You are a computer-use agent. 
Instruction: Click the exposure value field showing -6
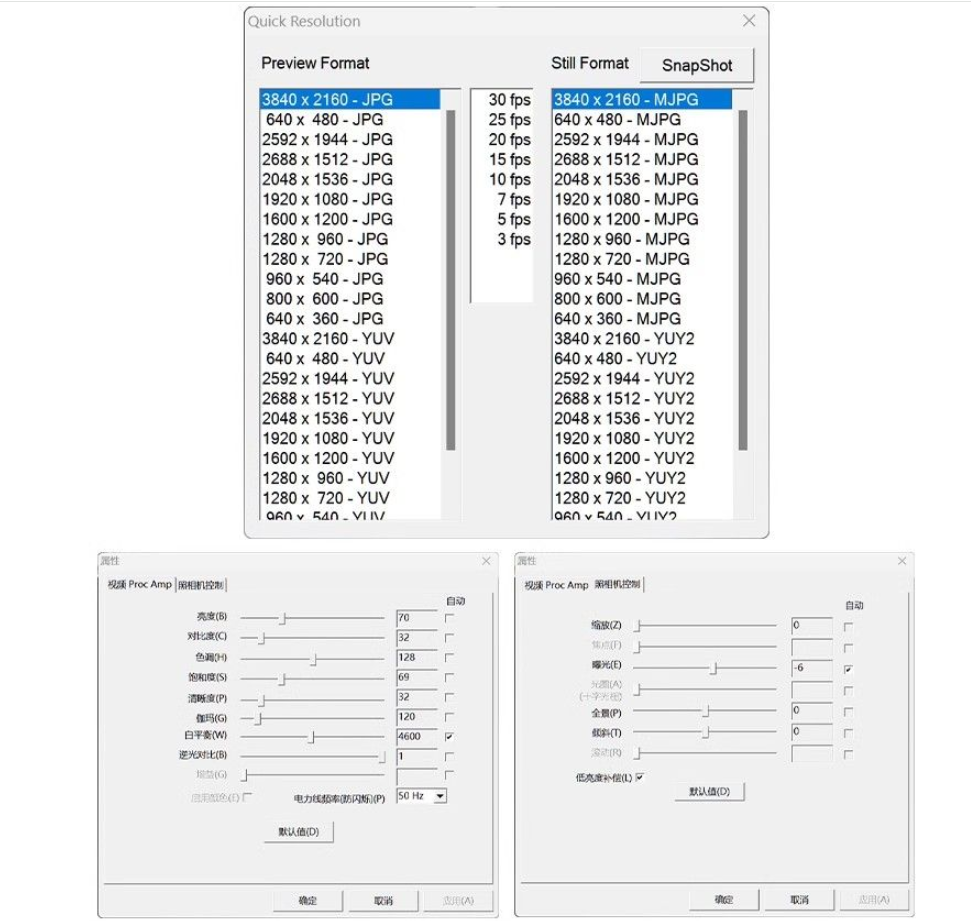tap(812, 668)
